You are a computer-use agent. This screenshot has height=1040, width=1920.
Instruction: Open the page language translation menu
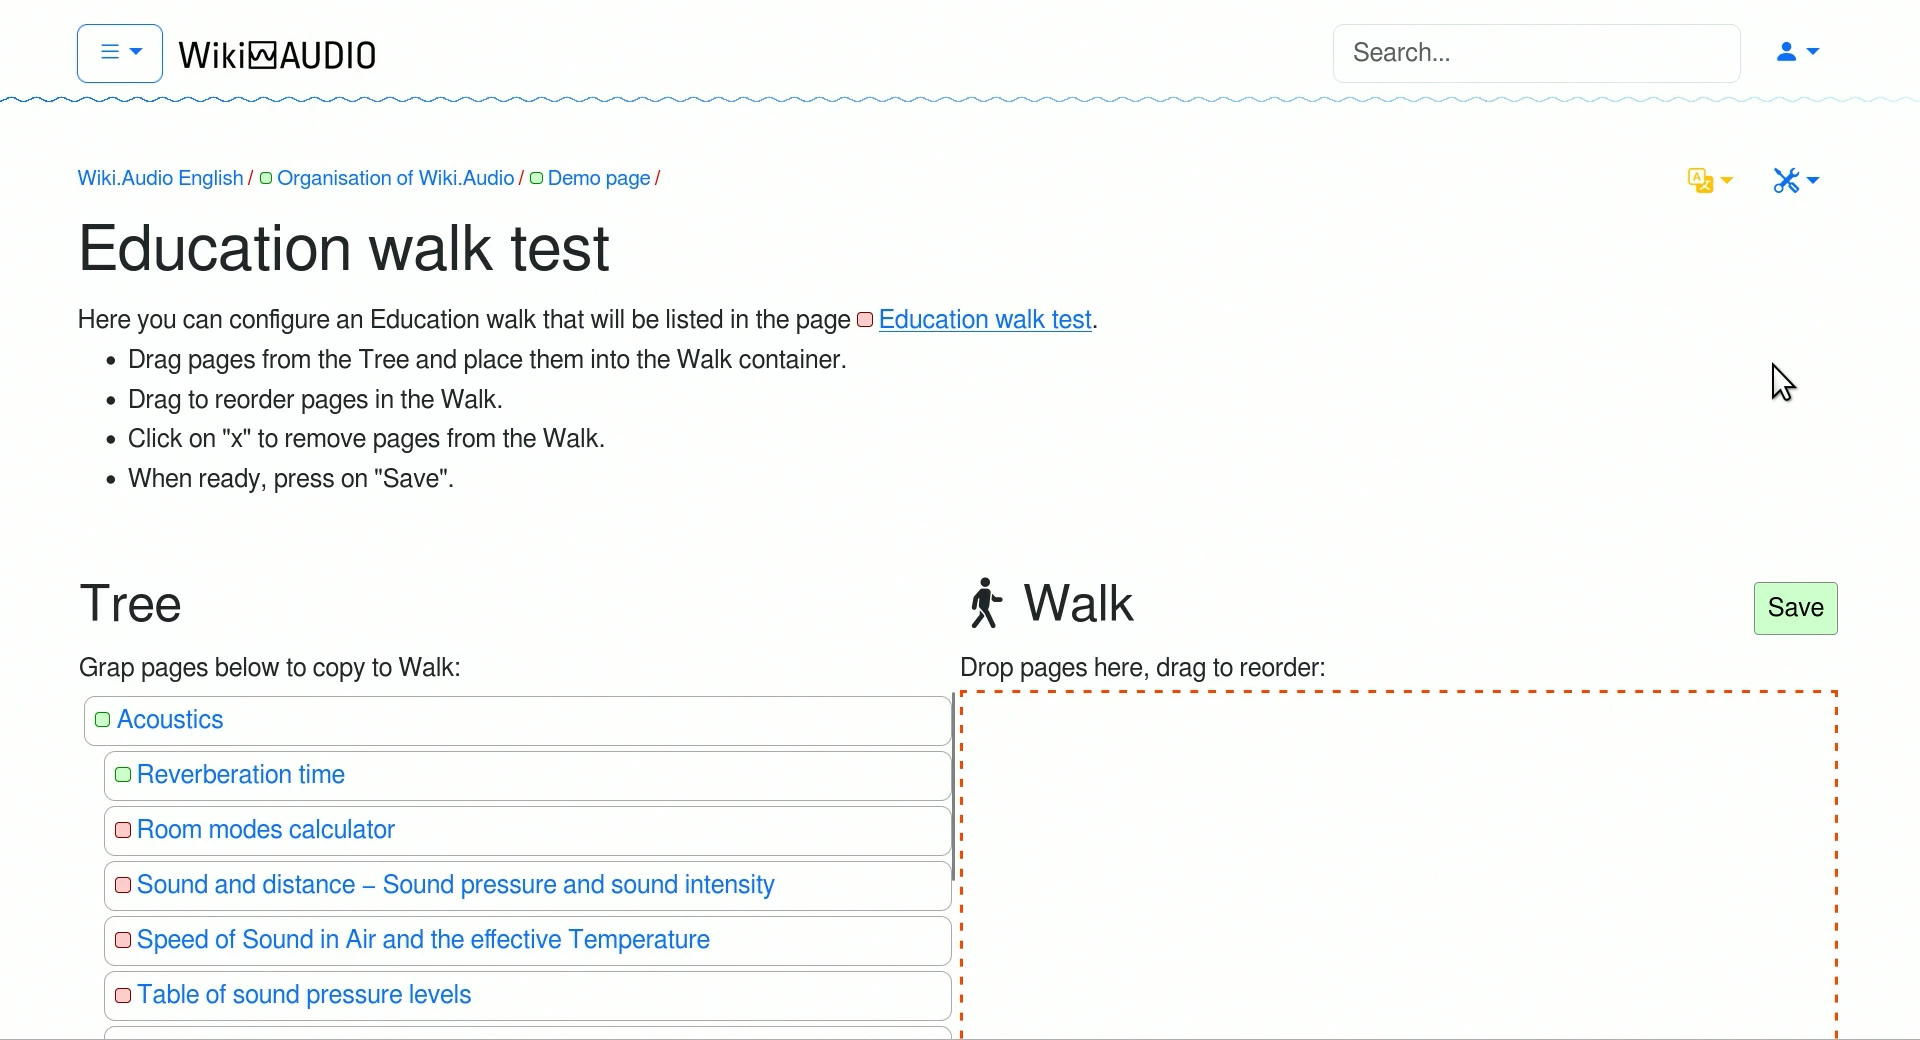(x=1711, y=181)
